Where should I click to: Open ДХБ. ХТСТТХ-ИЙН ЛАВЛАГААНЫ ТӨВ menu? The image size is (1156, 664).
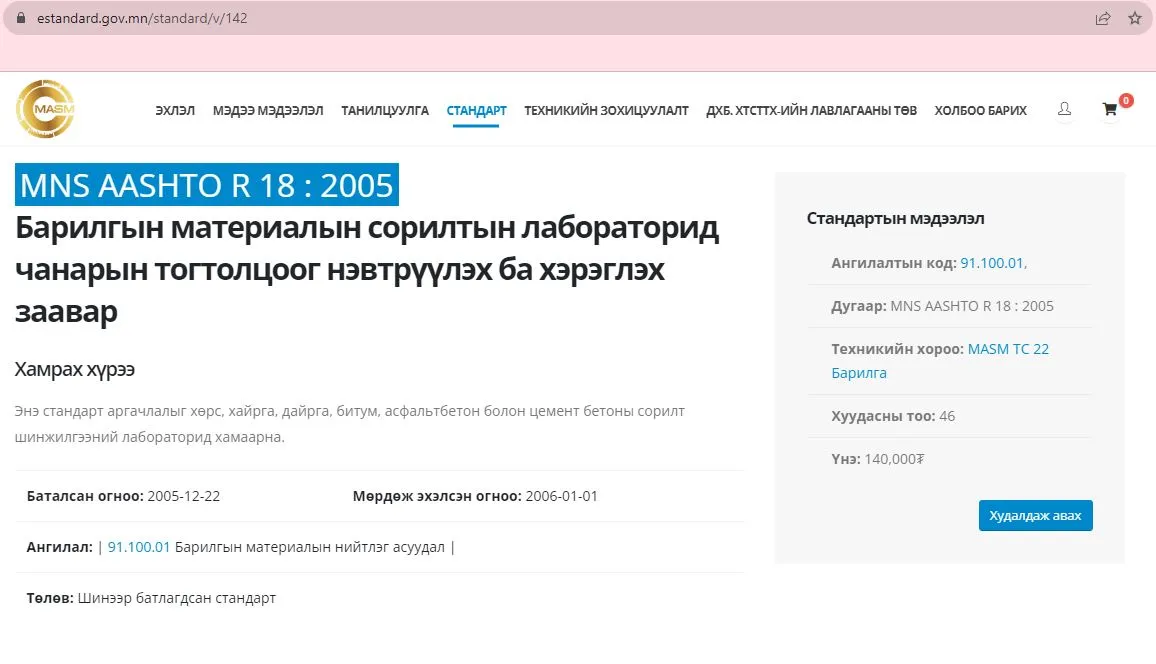point(812,111)
